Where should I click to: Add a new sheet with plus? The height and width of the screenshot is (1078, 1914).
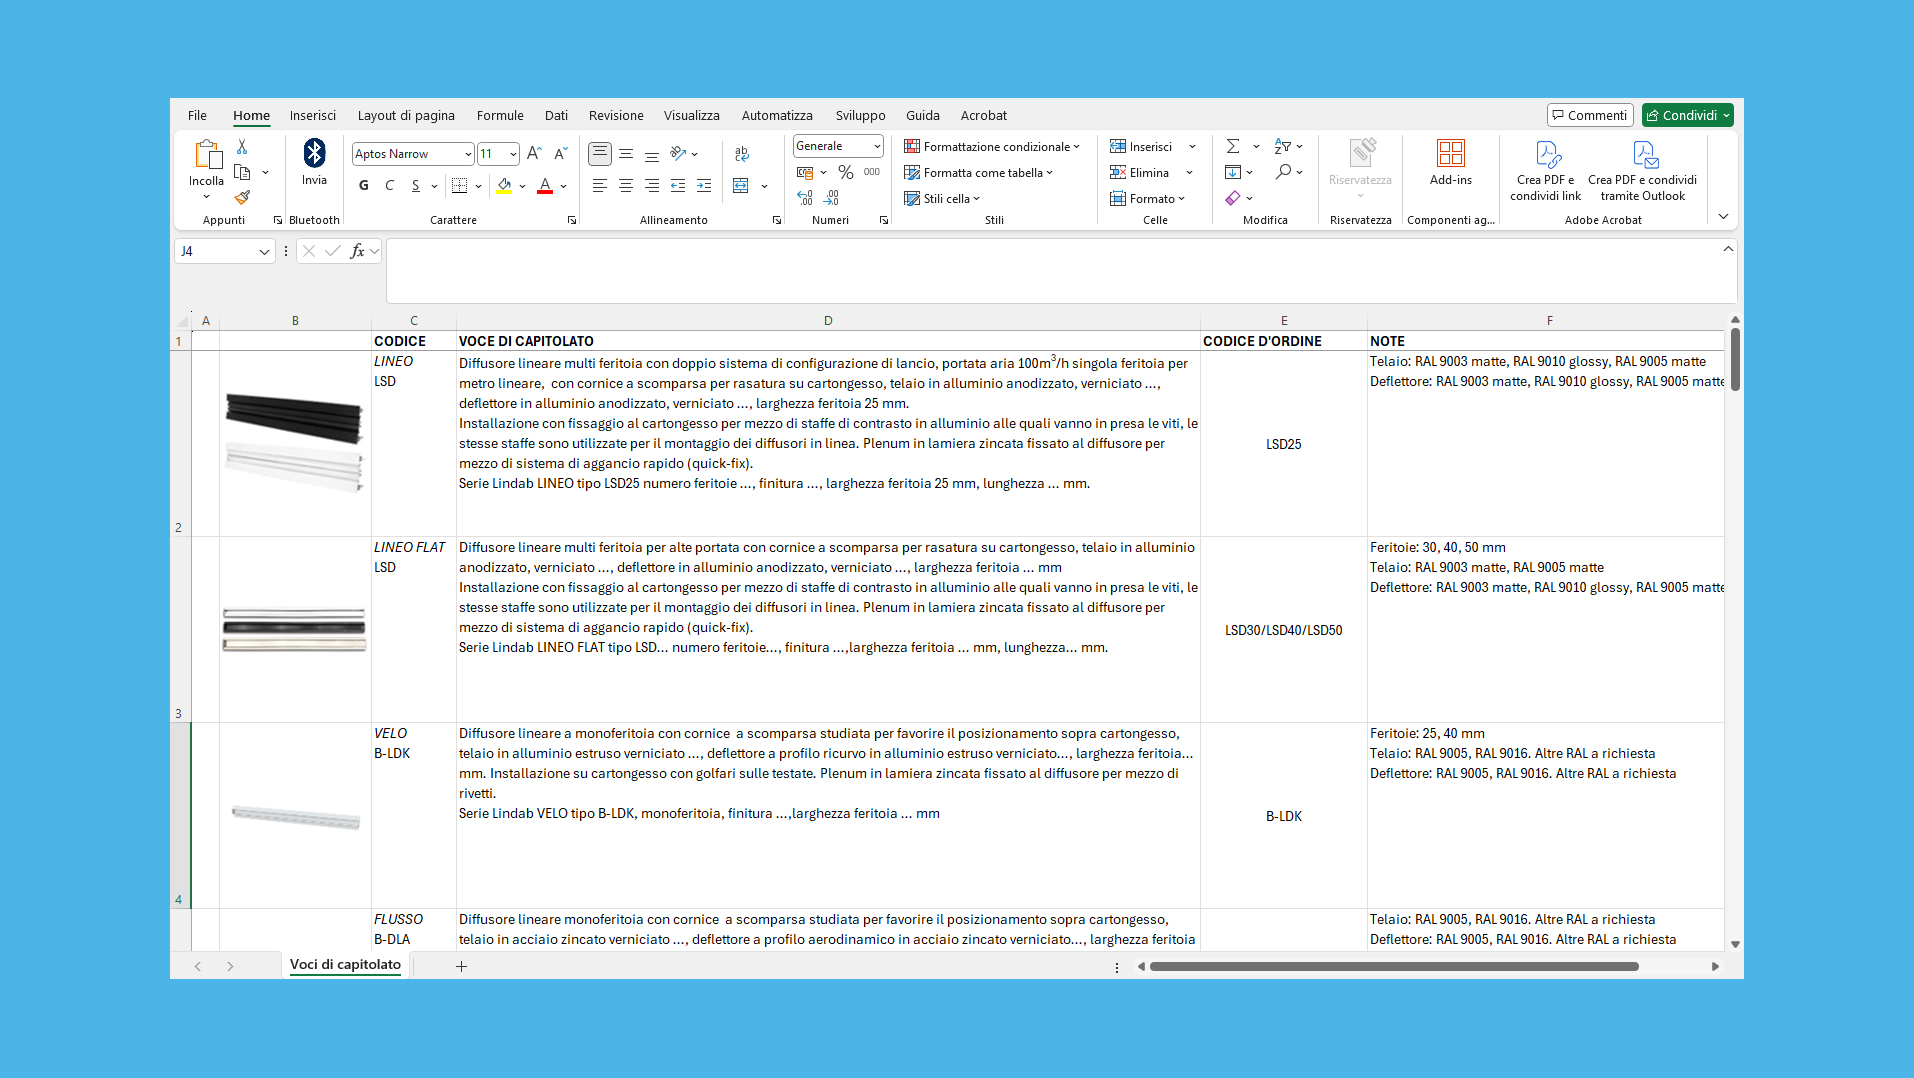(x=461, y=966)
